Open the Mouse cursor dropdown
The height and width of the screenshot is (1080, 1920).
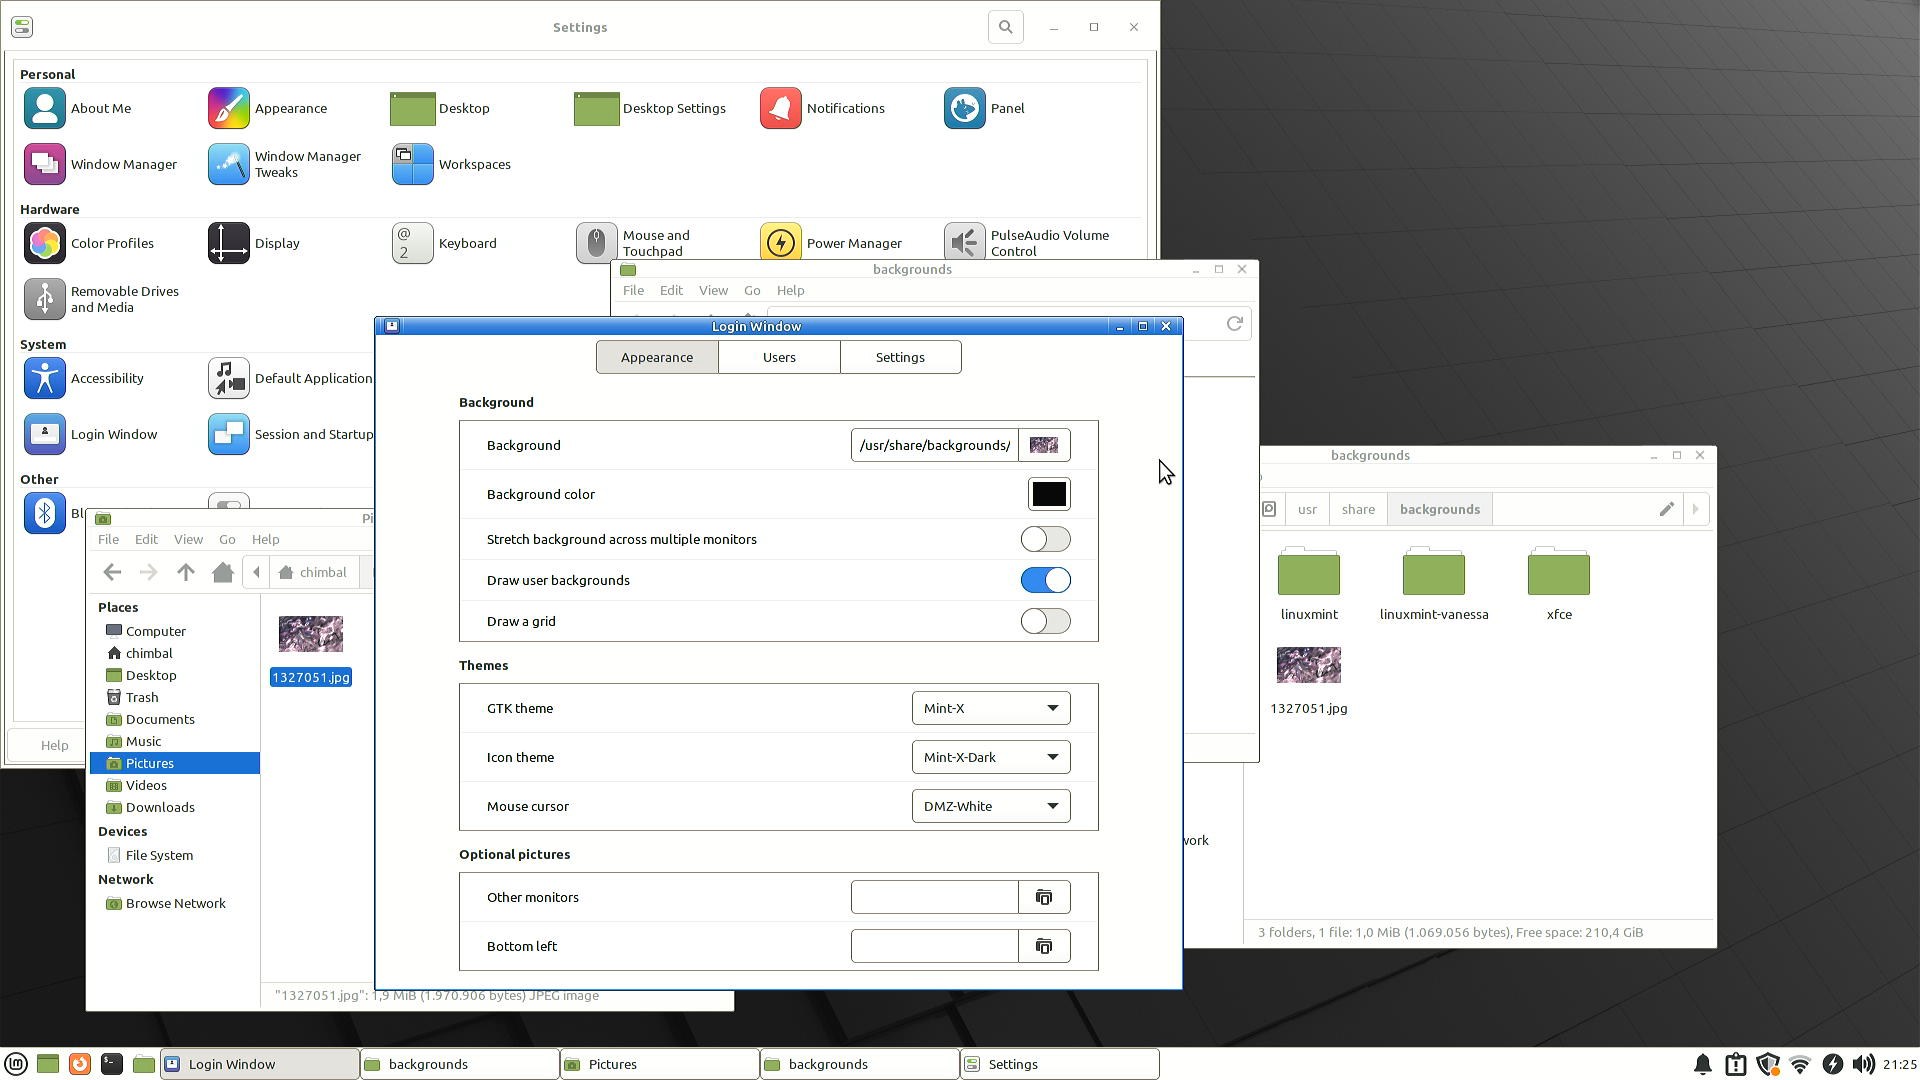click(x=990, y=806)
